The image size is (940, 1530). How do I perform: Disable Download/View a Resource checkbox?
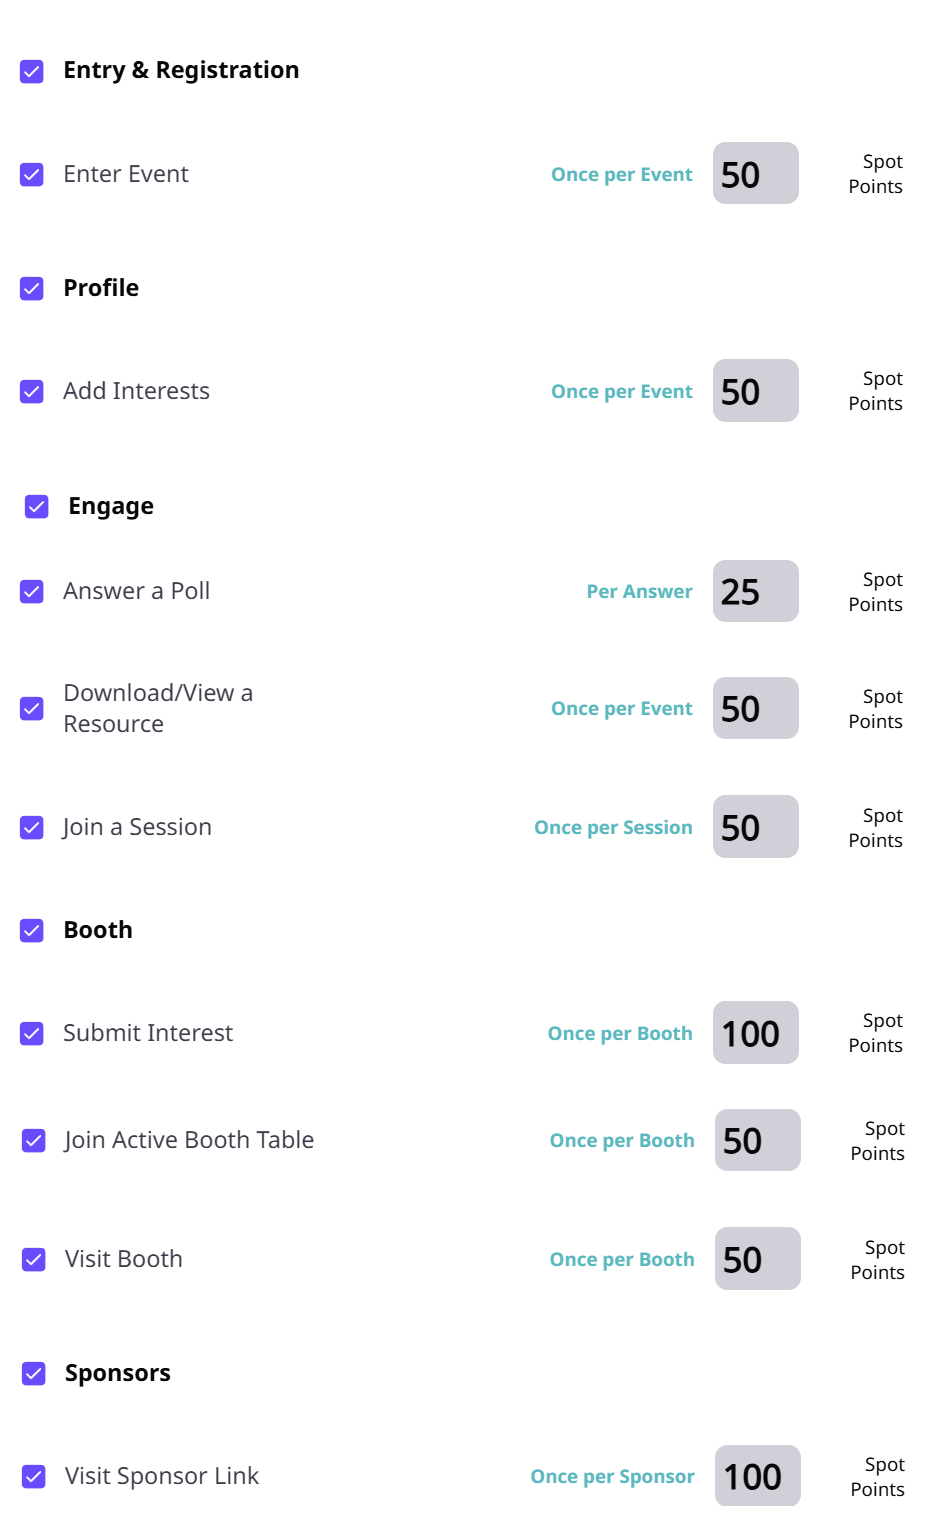coord(32,709)
